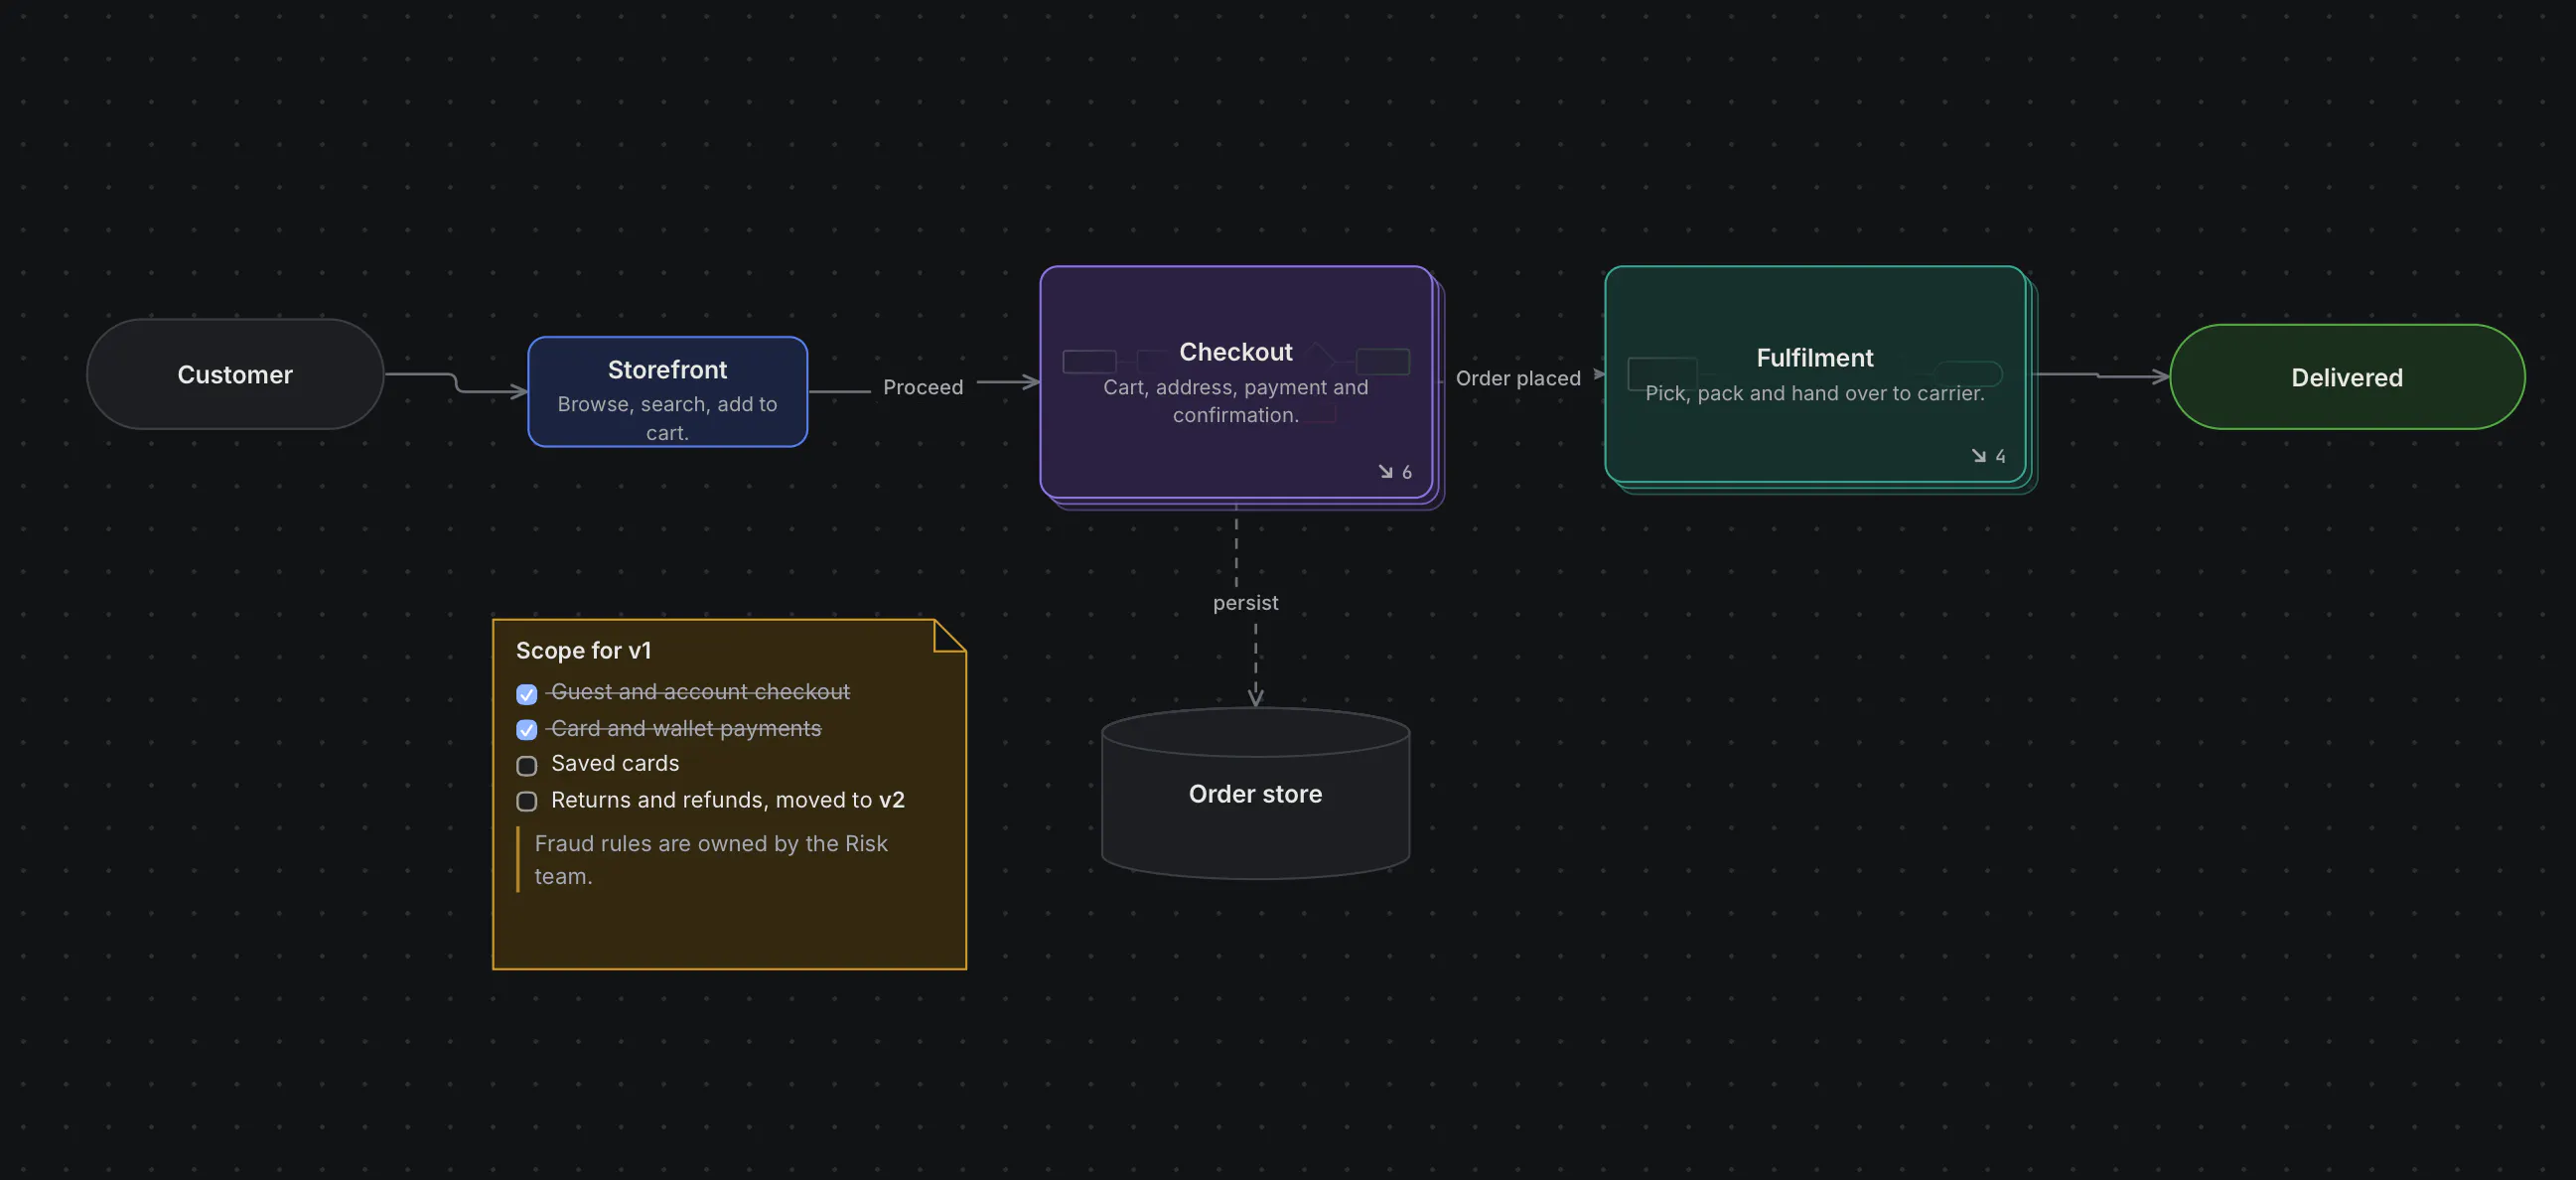Open the Checkout subflow node
The width and height of the screenshot is (2576, 1180).
[1236, 382]
